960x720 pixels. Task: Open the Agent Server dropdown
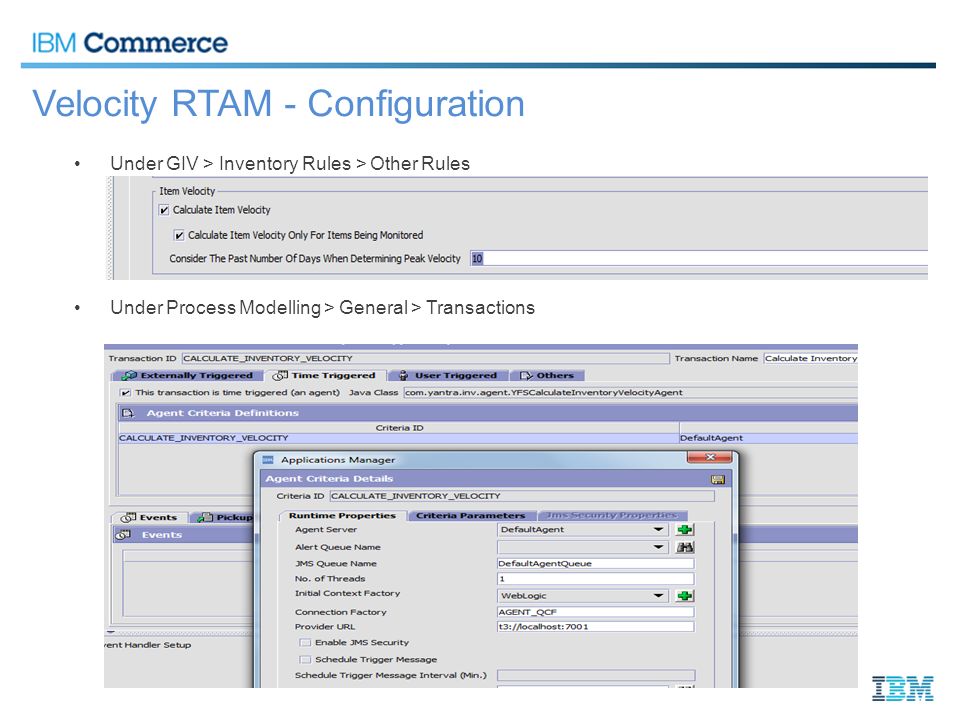click(658, 530)
